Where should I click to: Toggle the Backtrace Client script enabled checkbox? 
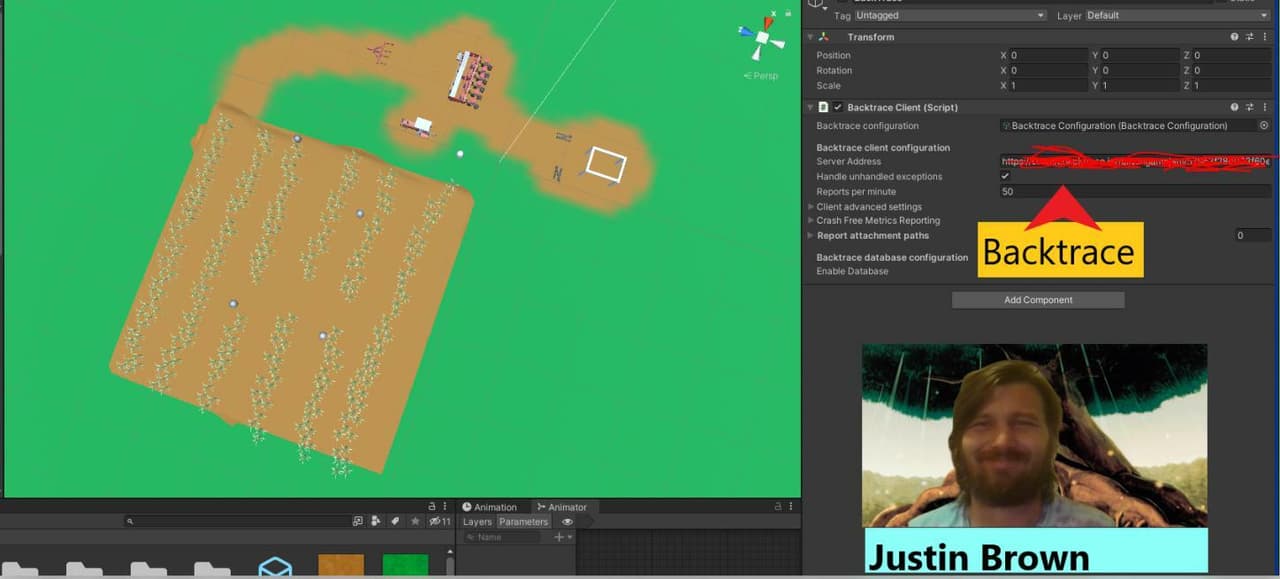pyautogui.click(x=837, y=107)
